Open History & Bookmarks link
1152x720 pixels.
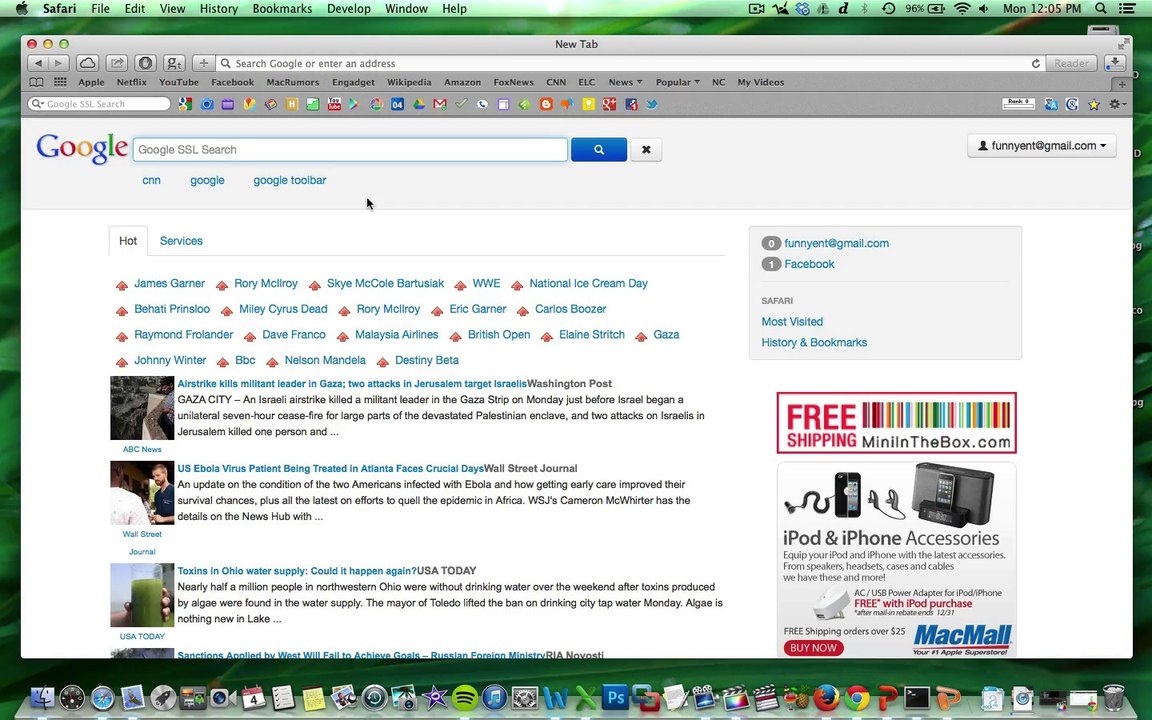pos(814,342)
